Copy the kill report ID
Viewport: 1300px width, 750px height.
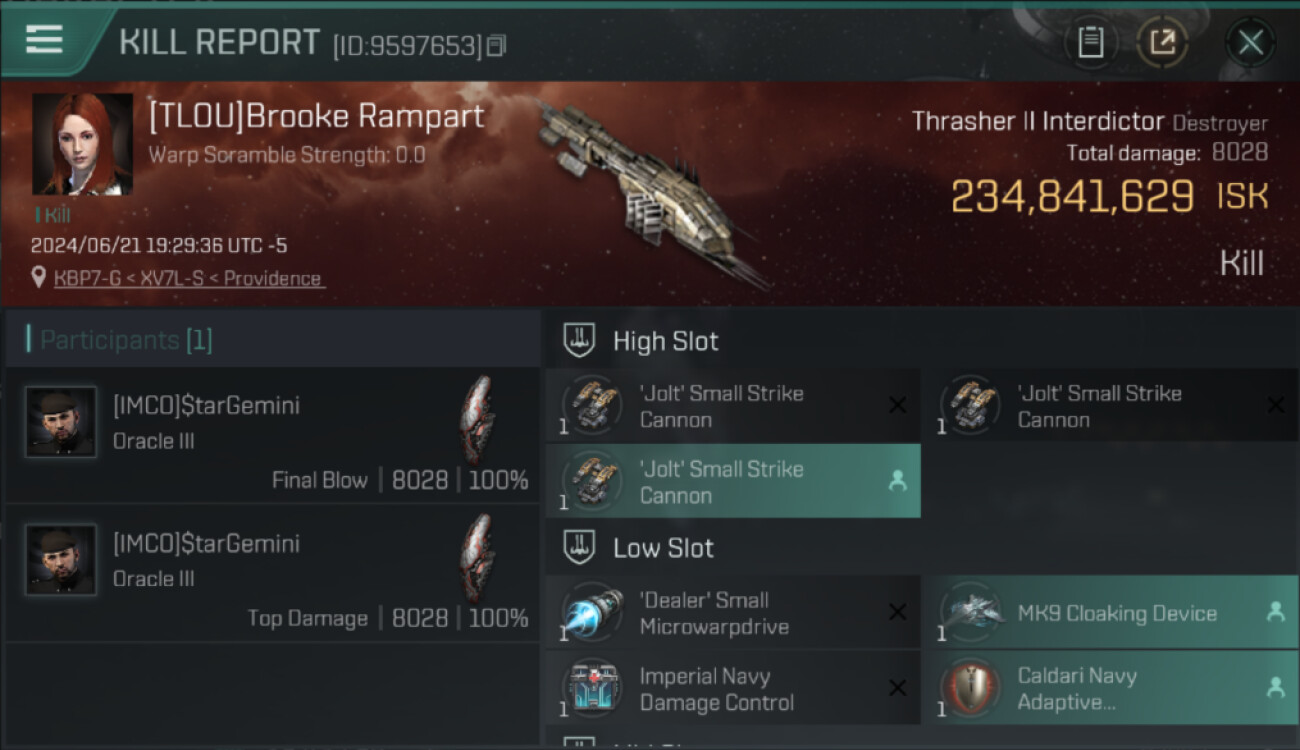point(497,45)
